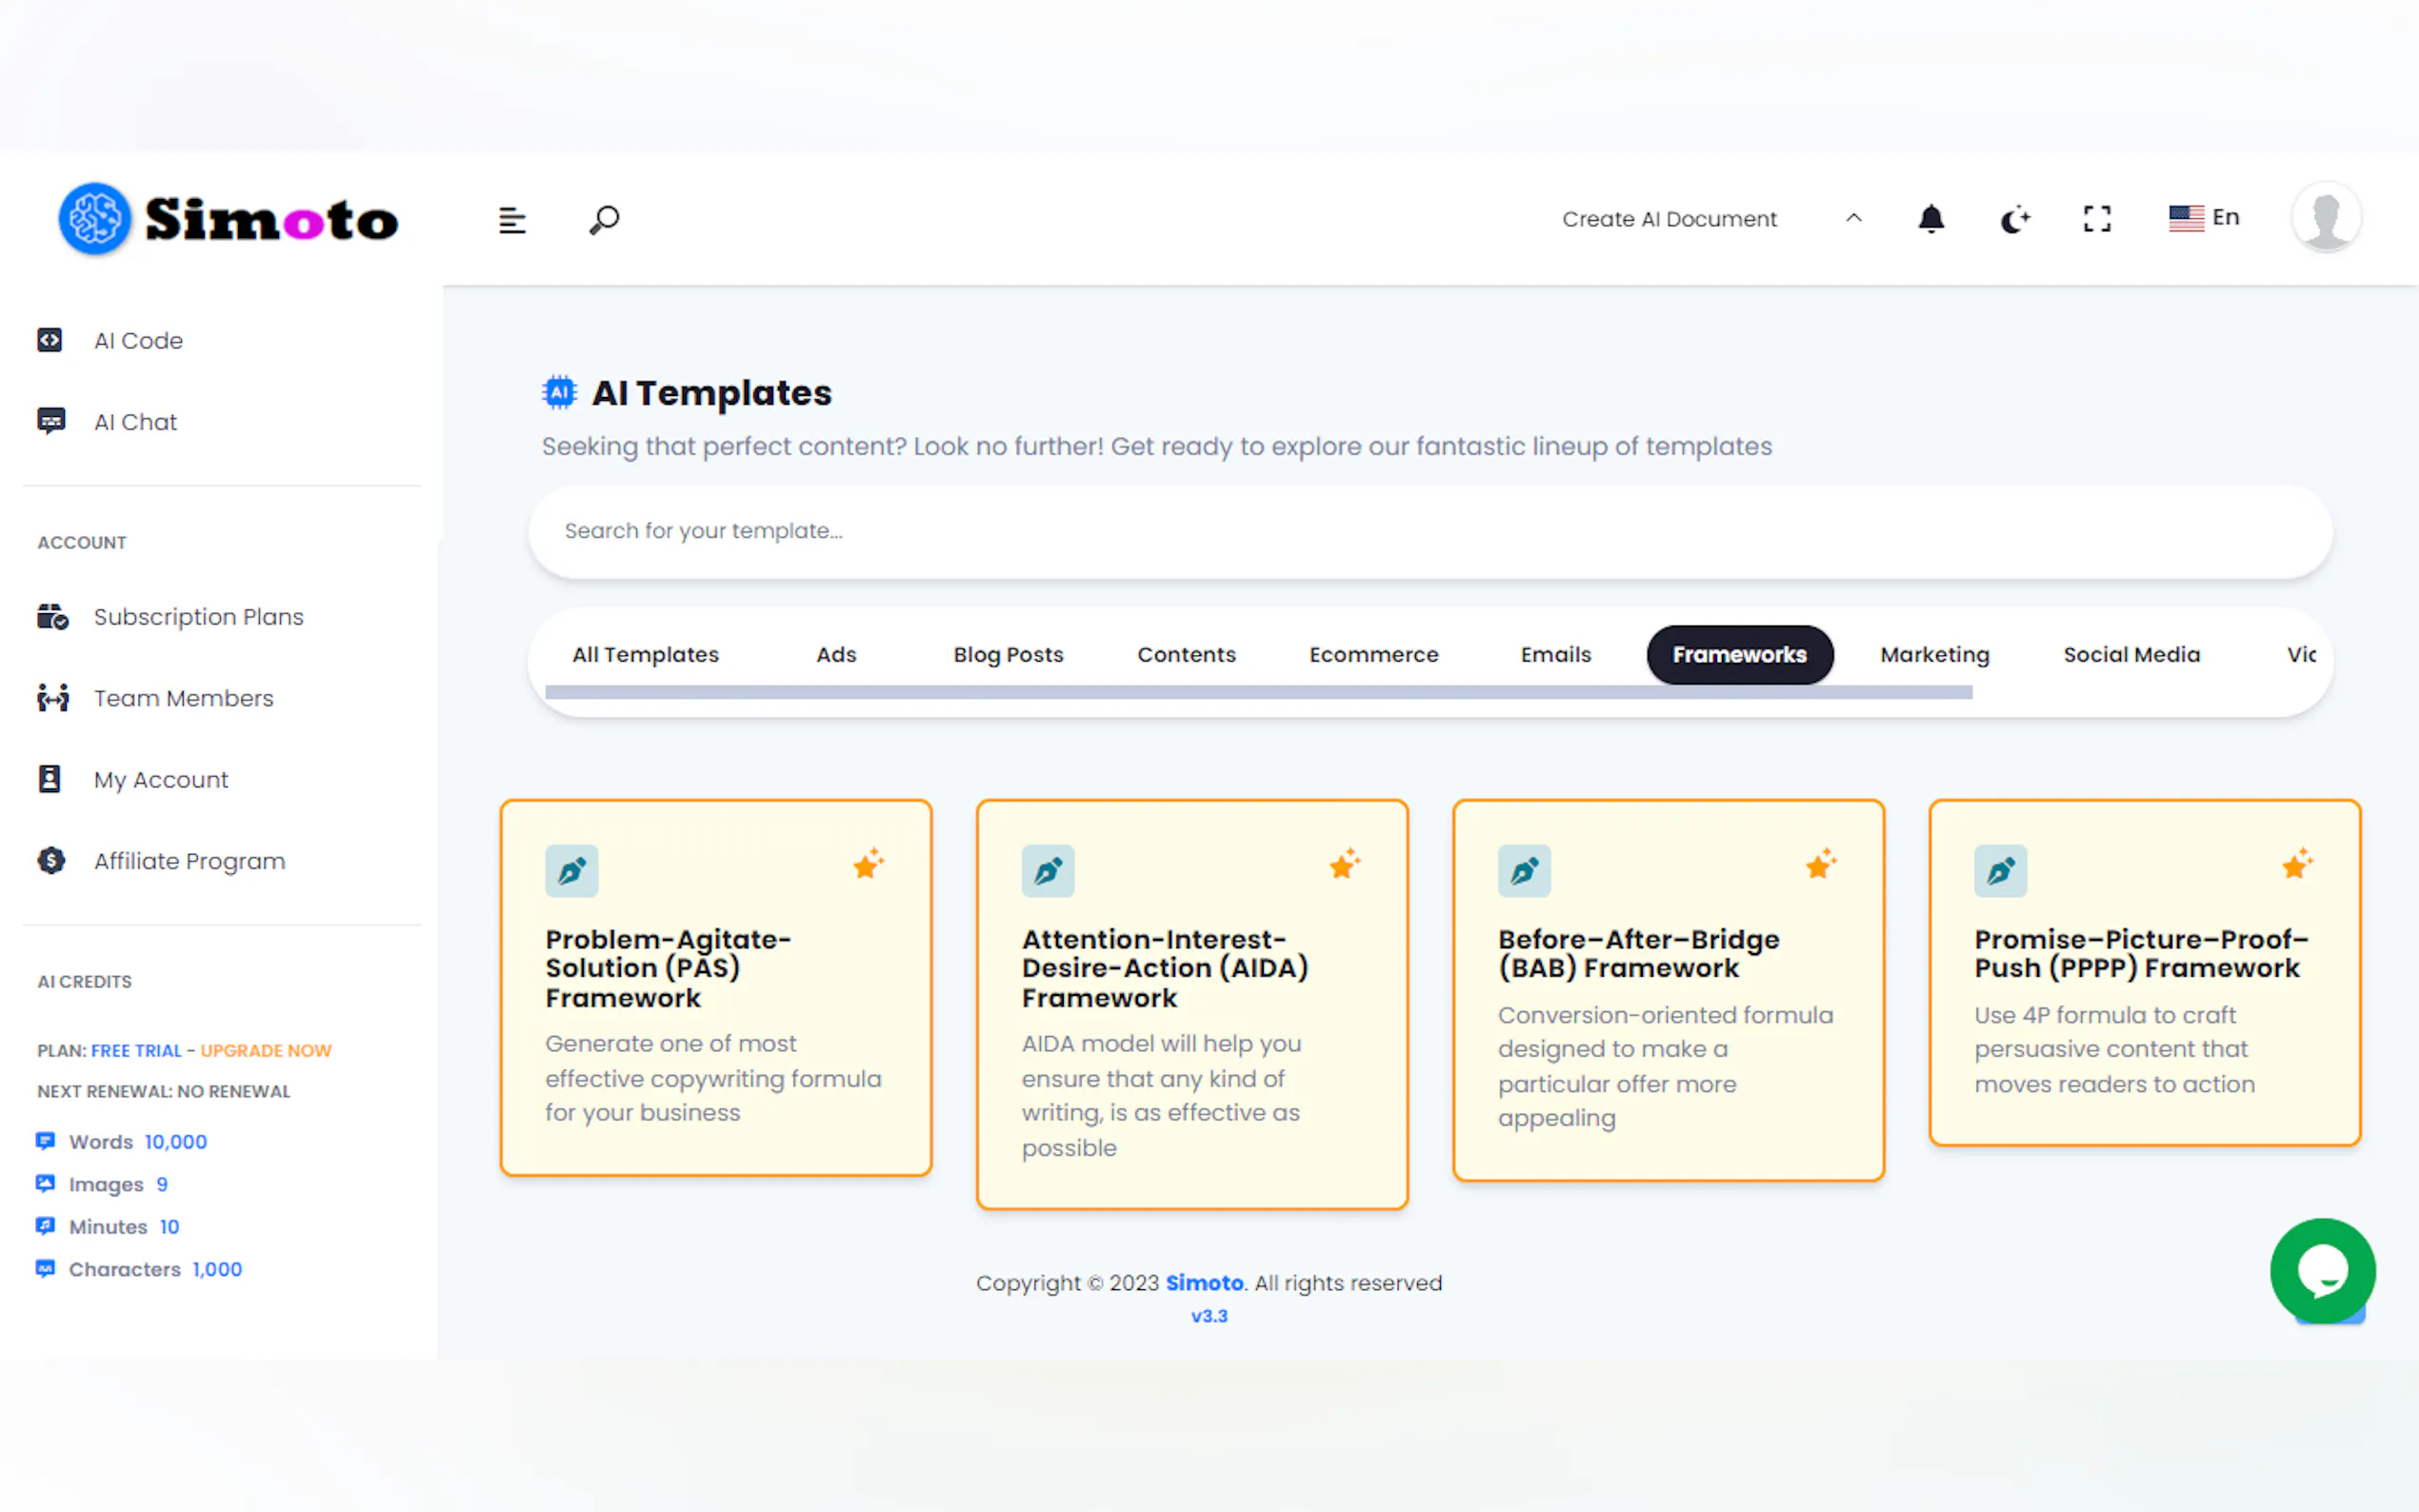Click the horizontal category scrollbar
Screen dimensions: 2419x1512
pyautogui.click(x=1257, y=692)
